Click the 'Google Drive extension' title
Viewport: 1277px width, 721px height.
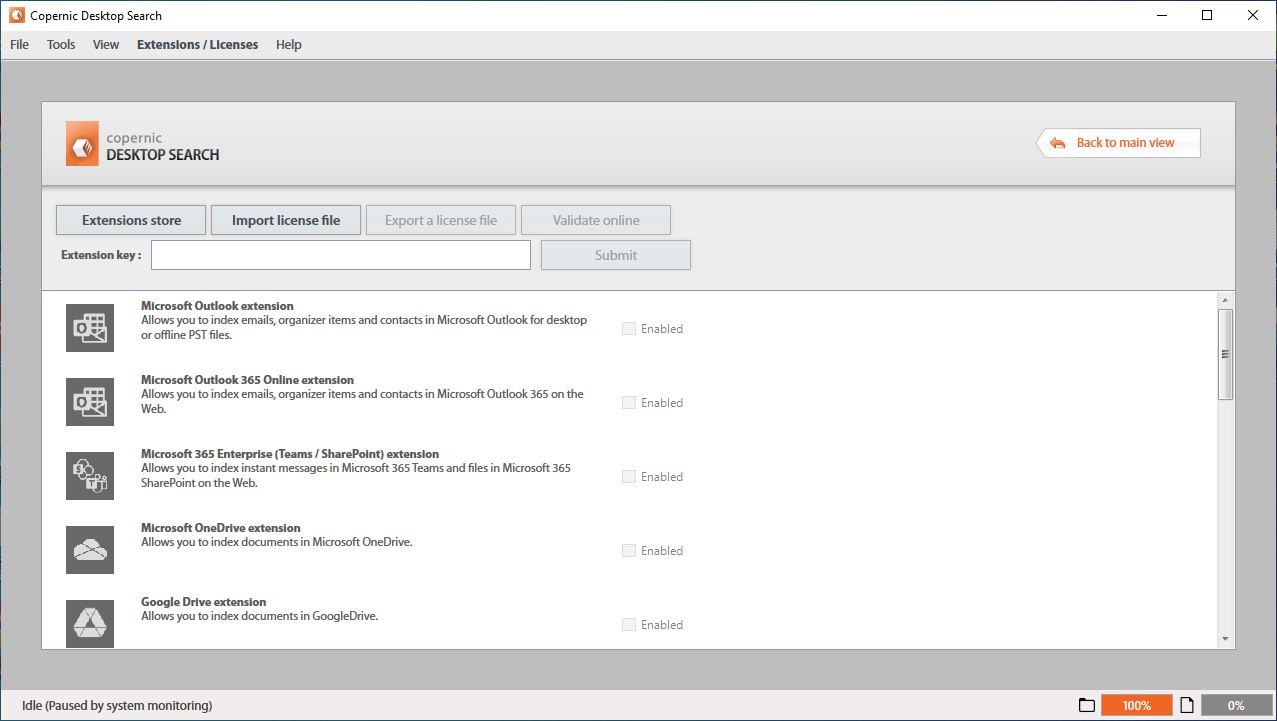(x=203, y=602)
